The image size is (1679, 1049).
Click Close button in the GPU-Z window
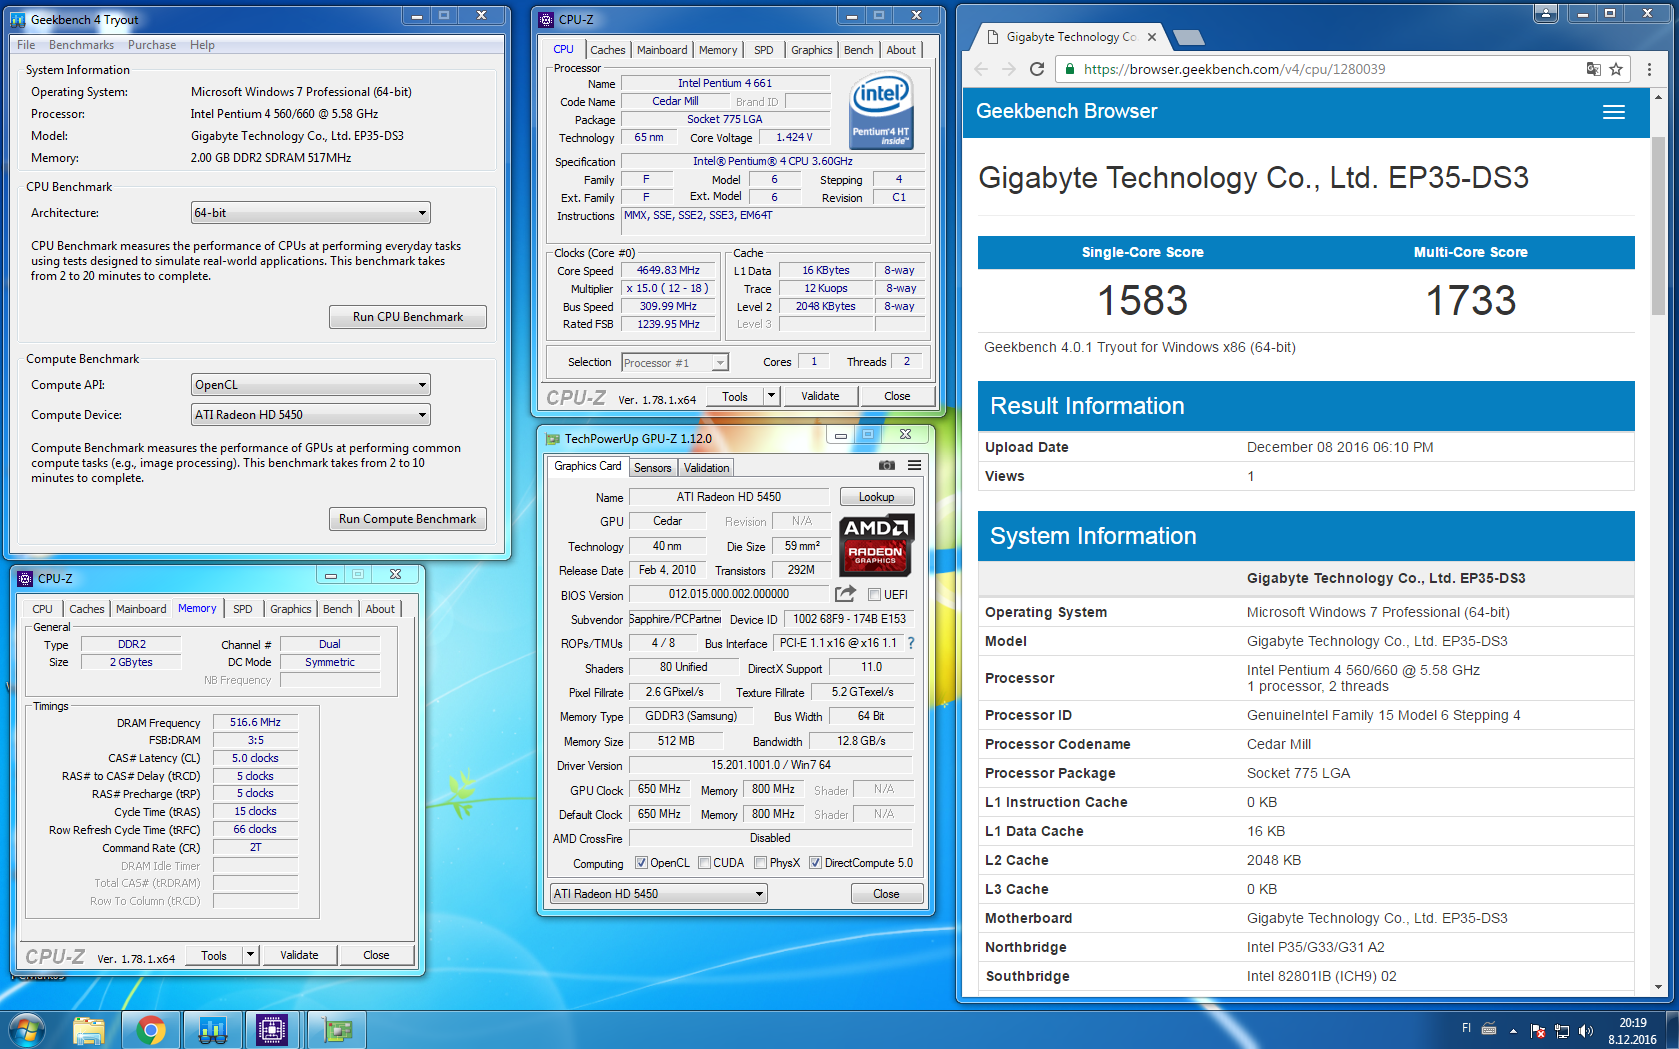pos(886,894)
